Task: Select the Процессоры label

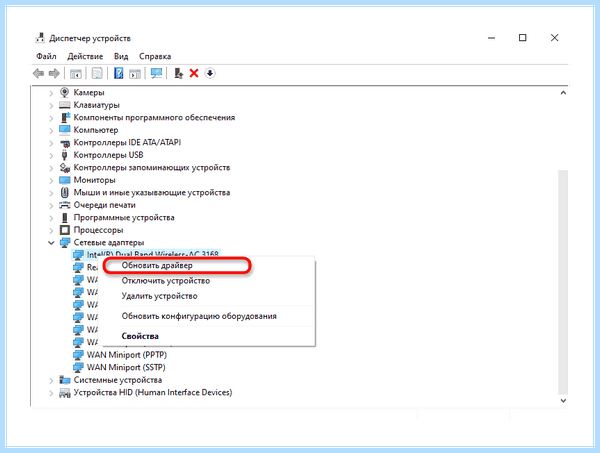Action: point(98,230)
